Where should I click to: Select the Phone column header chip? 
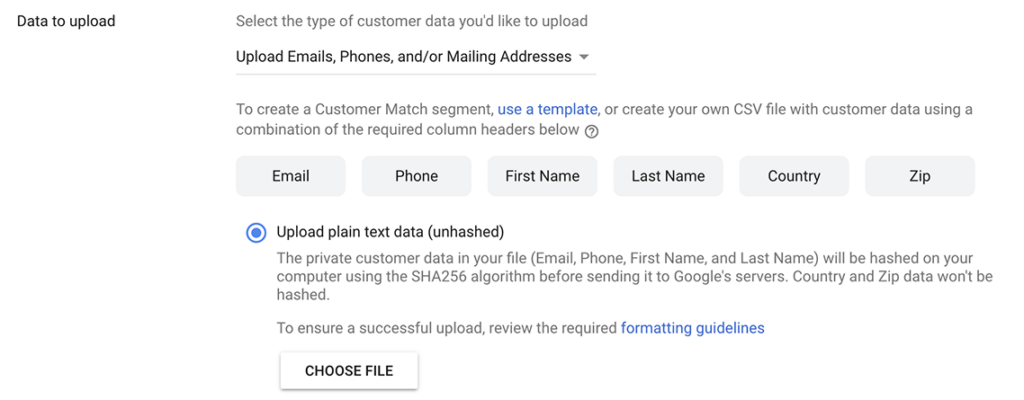coord(416,176)
